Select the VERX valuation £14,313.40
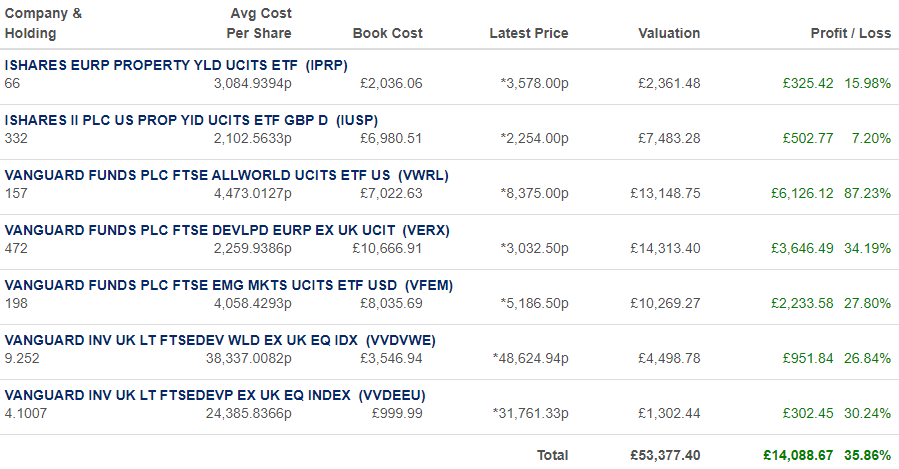 pos(665,249)
